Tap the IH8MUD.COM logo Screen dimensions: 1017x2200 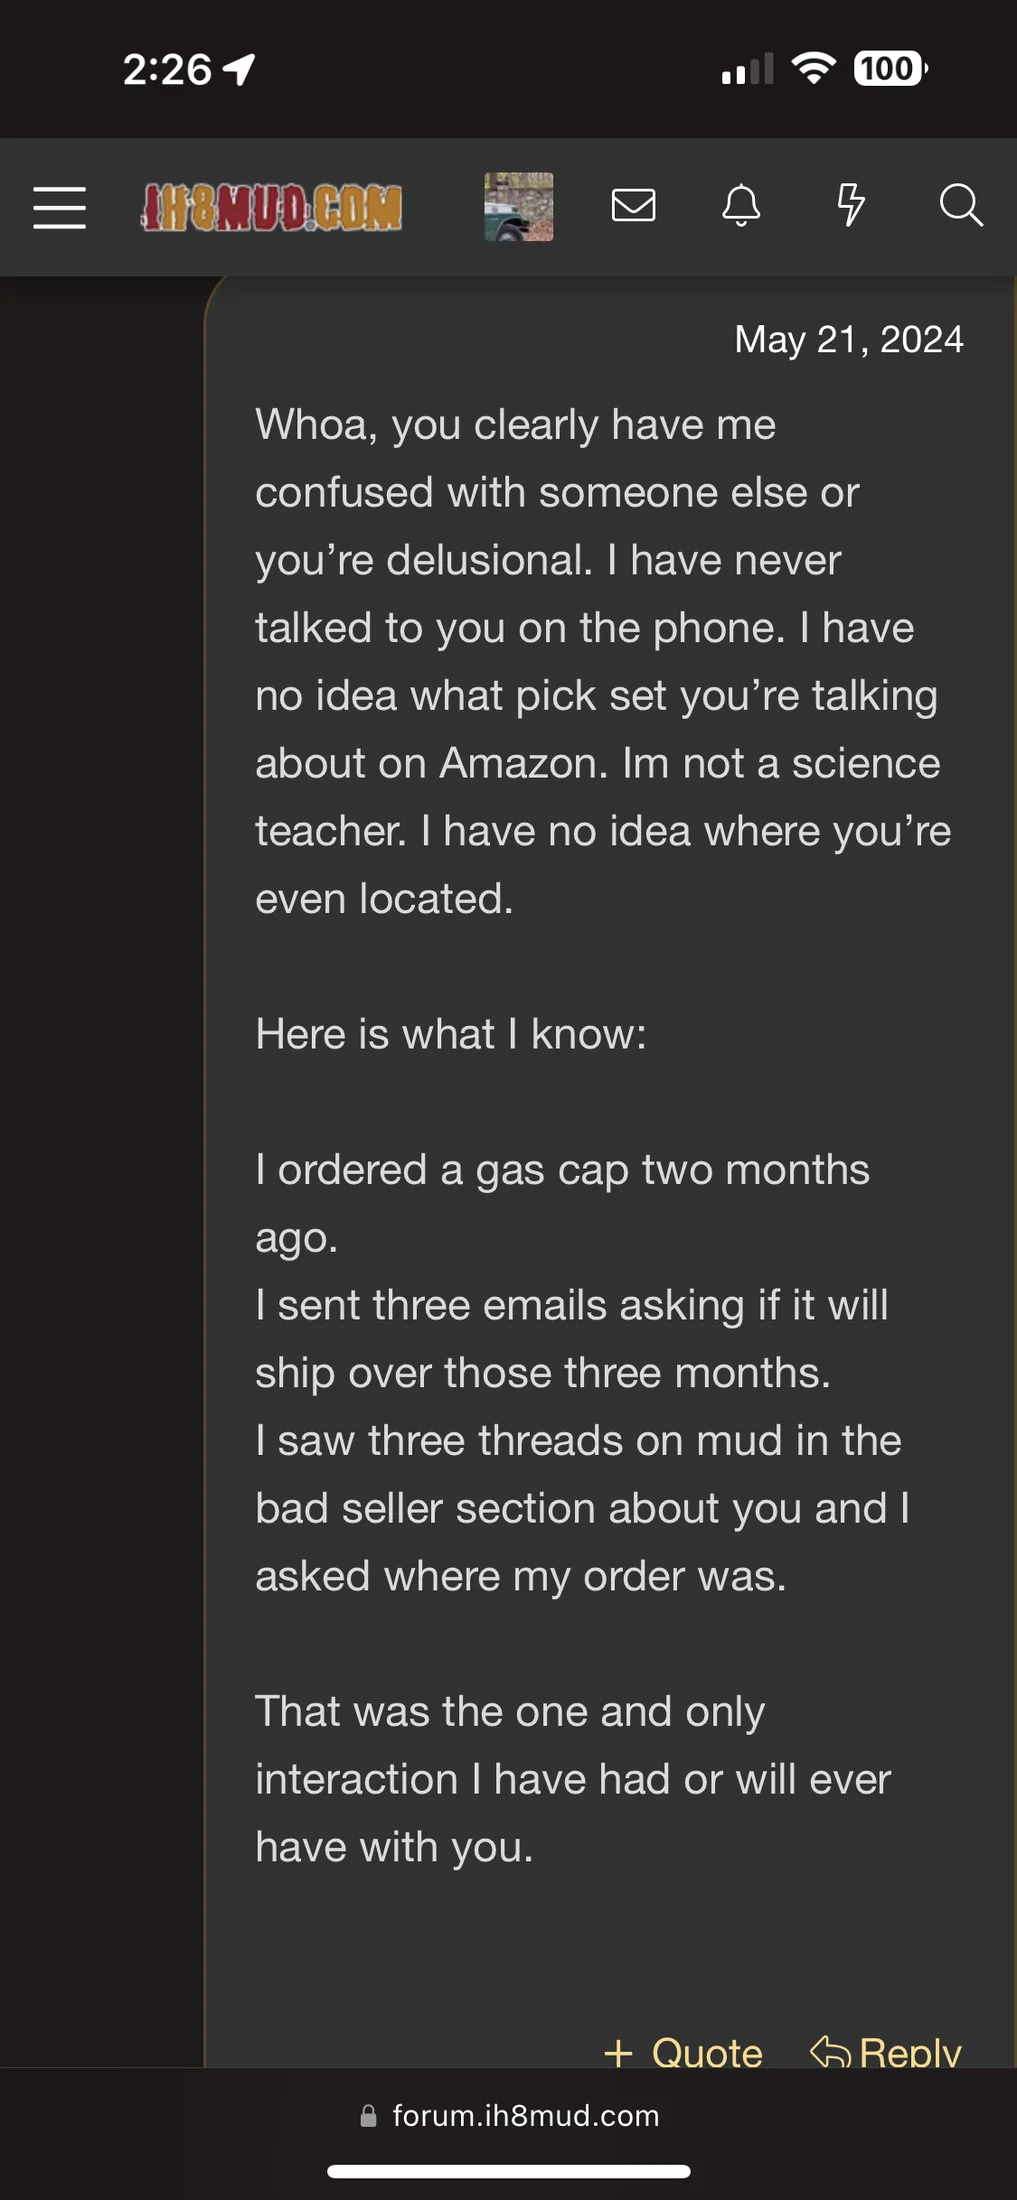click(x=272, y=207)
